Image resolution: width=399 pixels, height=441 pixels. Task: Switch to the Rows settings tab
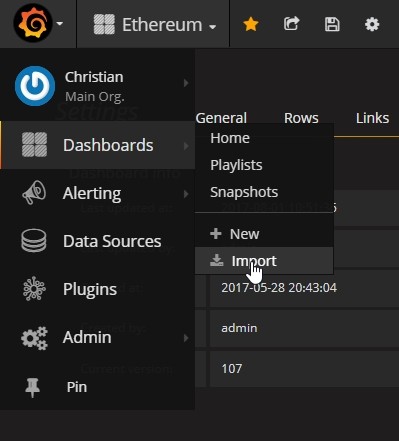coord(301,118)
